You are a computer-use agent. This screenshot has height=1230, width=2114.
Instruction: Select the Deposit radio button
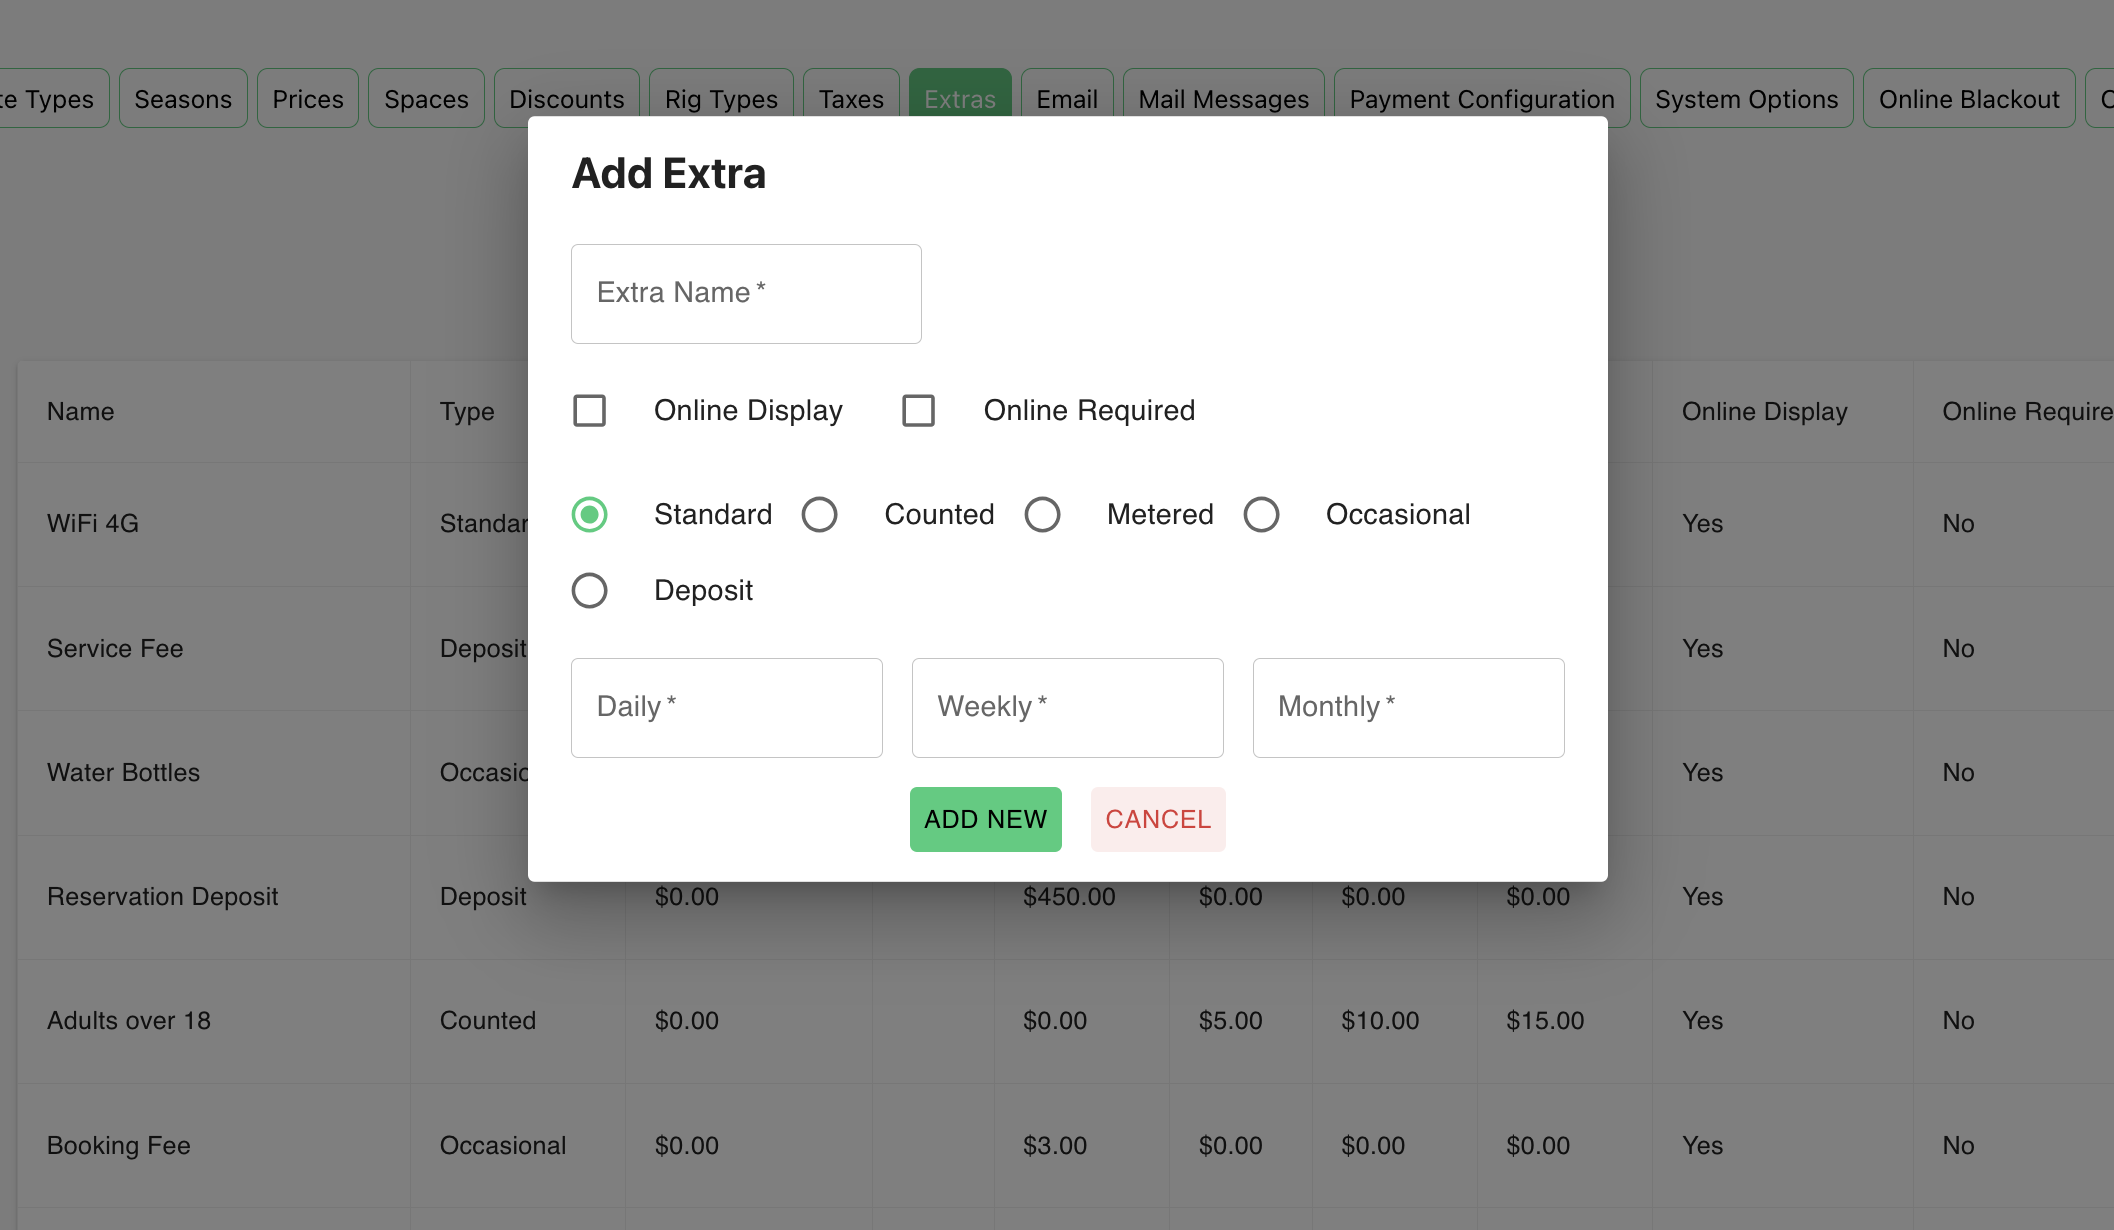coord(589,590)
